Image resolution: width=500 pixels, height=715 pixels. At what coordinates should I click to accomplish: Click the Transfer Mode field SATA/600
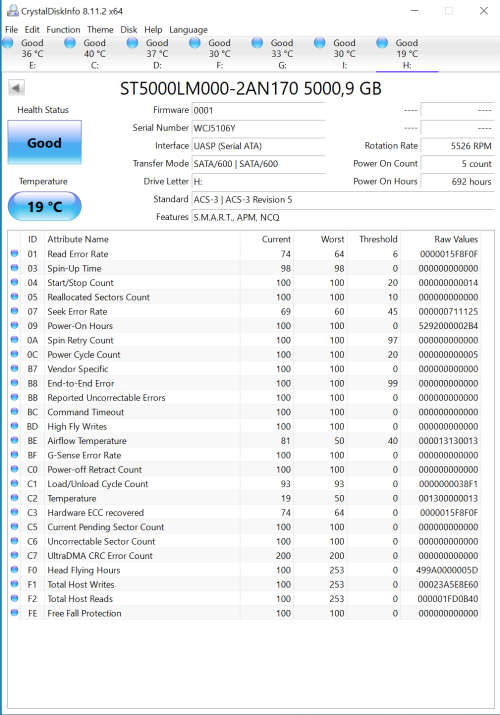[x=258, y=164]
